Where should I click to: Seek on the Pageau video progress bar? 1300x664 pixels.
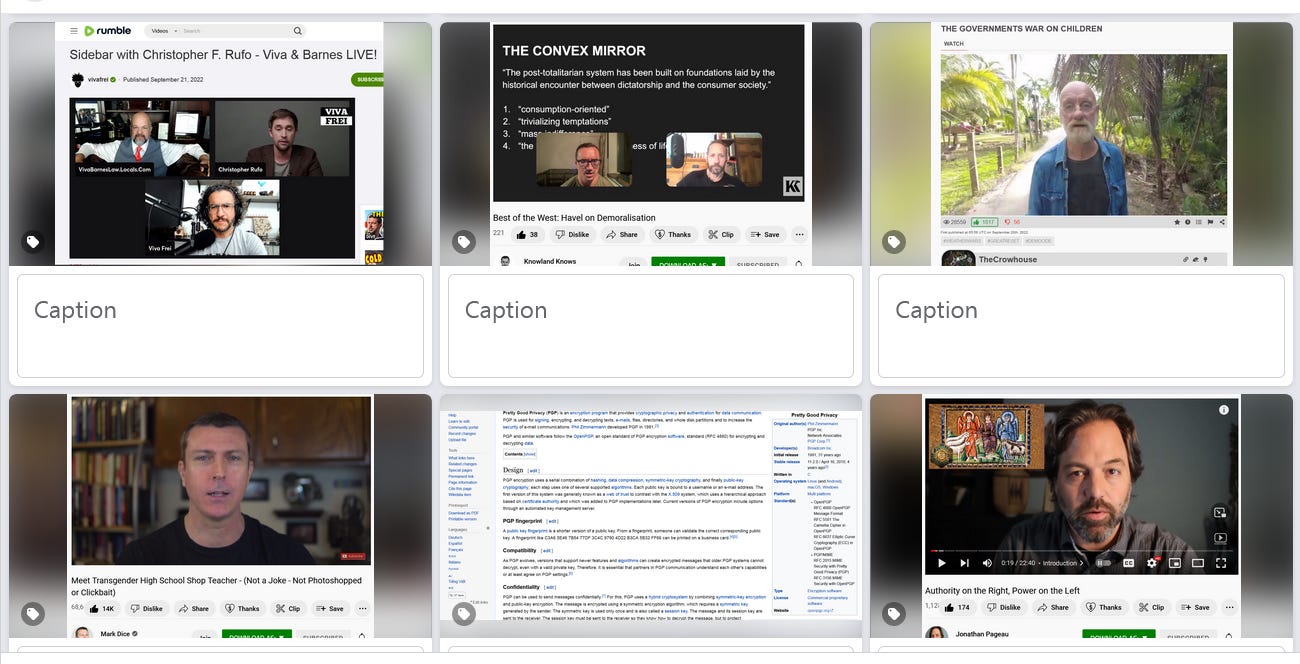coord(1081,551)
